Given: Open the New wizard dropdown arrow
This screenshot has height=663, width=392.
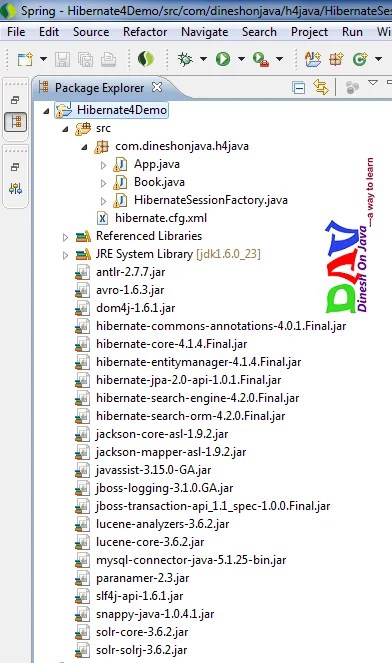Looking at the screenshot, I should pyautogui.click(x=43, y=59).
